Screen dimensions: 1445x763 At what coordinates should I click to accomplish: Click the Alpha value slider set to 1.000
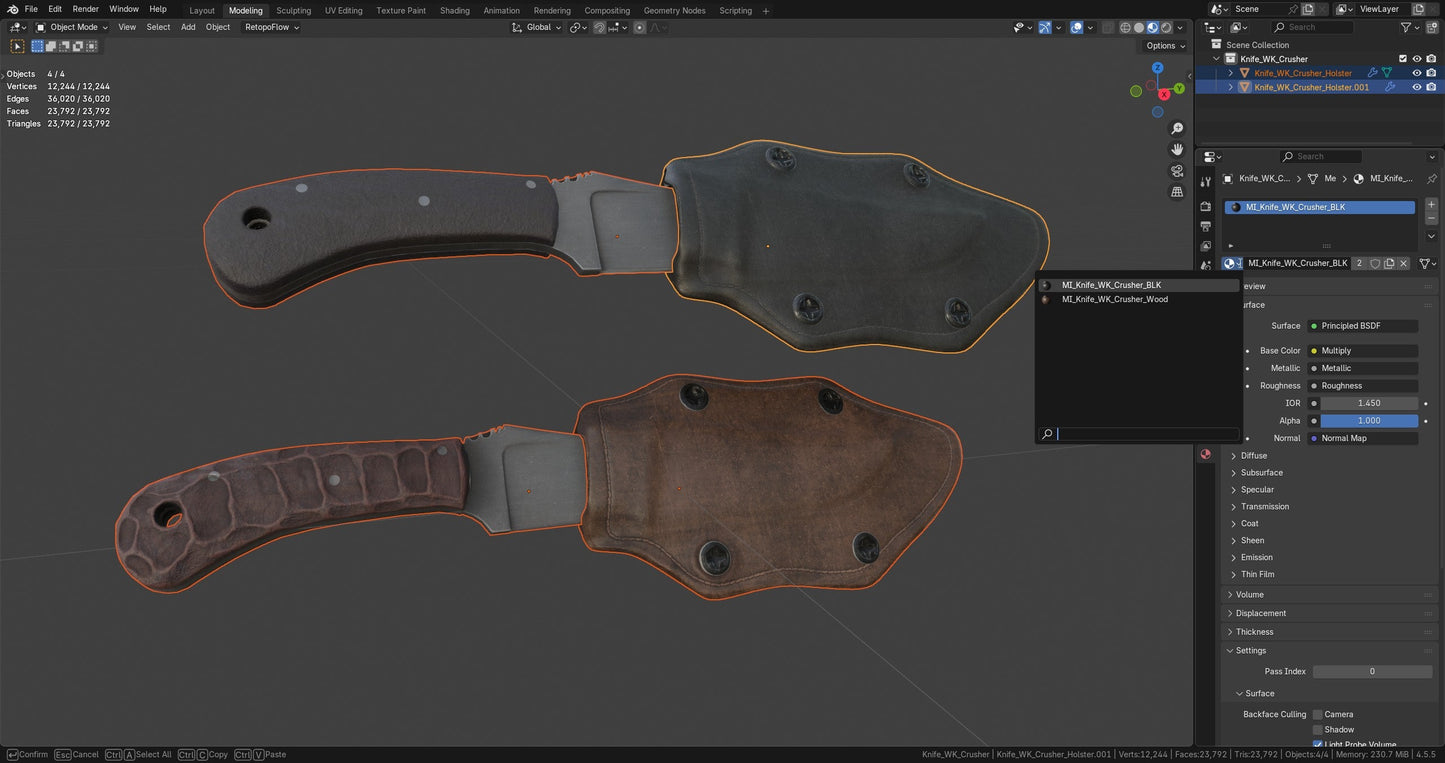1367,420
